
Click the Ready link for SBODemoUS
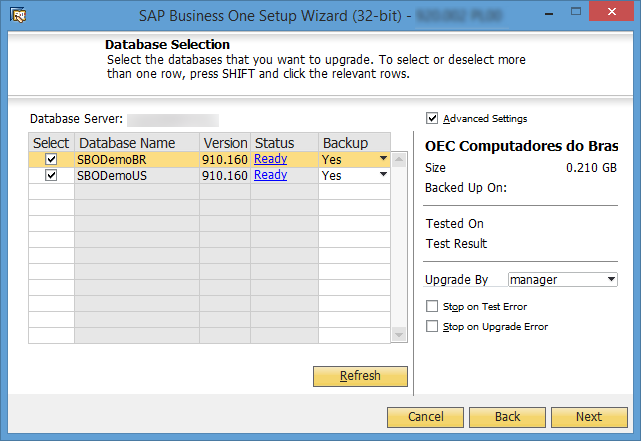pyautogui.click(x=270, y=175)
